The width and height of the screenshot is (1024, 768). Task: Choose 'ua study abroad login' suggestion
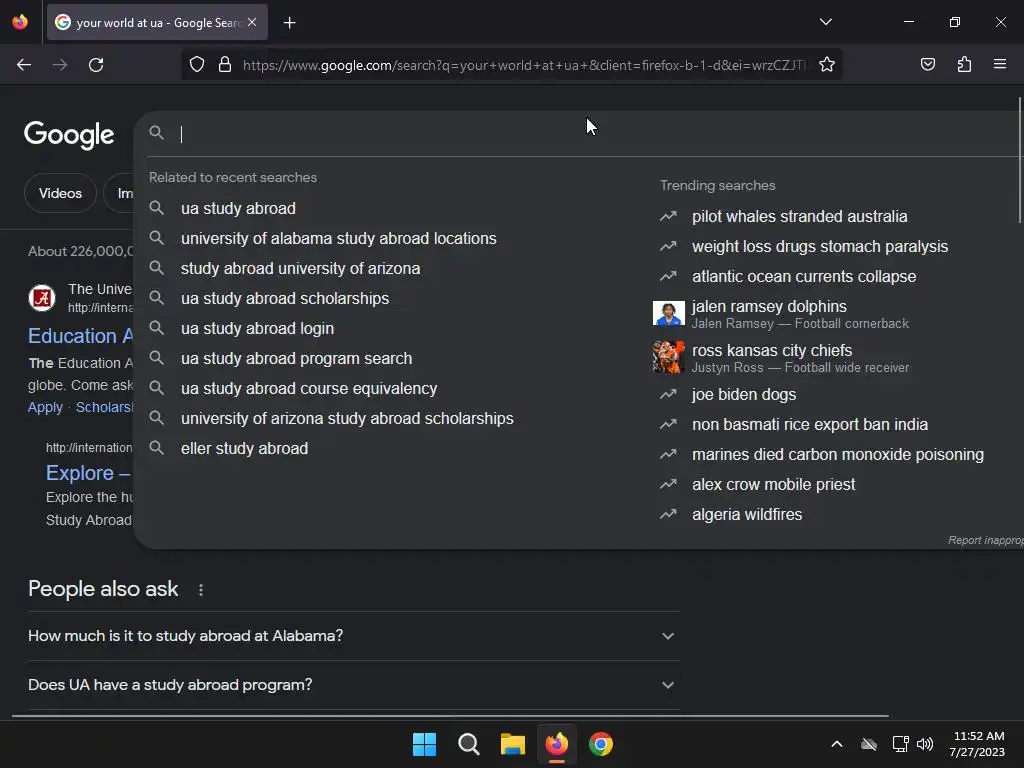(x=257, y=328)
